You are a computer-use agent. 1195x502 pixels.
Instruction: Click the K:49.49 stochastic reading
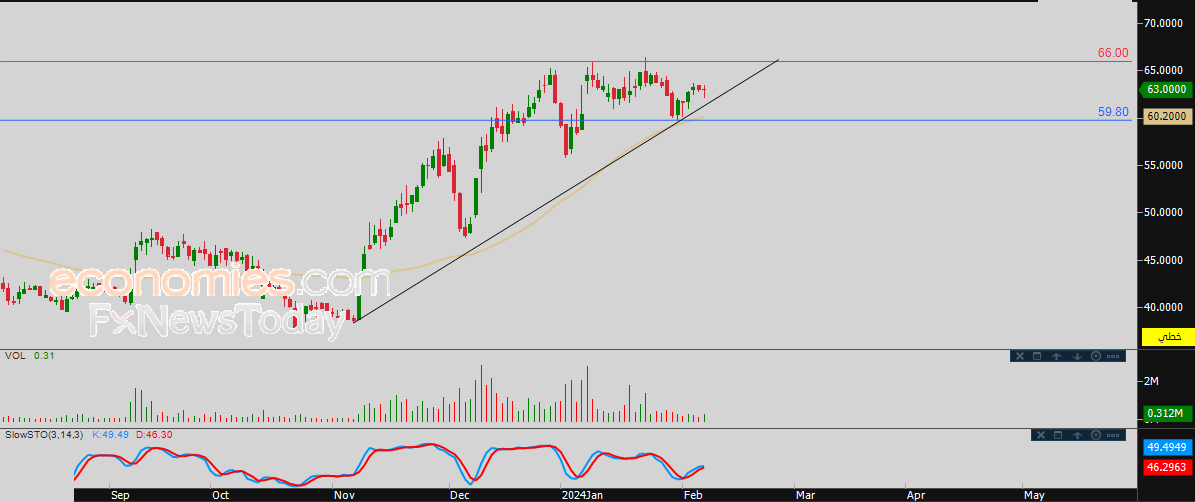click(113, 434)
